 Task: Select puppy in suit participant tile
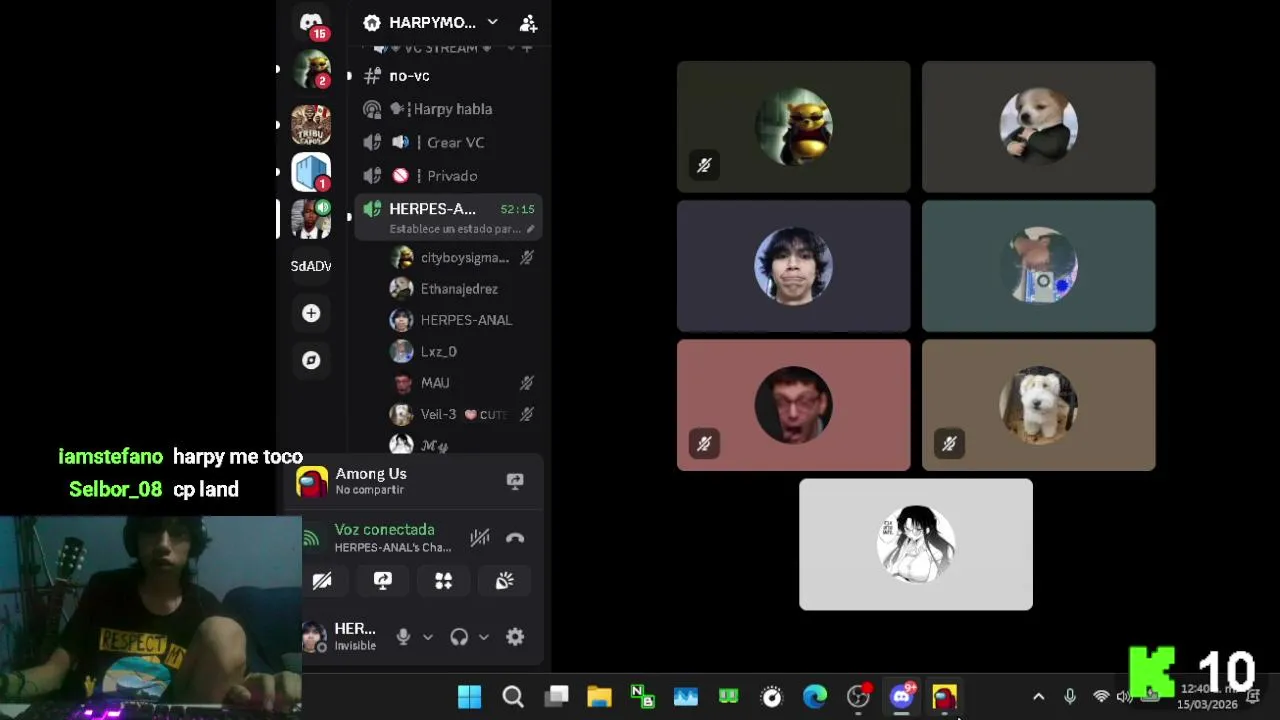pyautogui.click(x=1038, y=126)
